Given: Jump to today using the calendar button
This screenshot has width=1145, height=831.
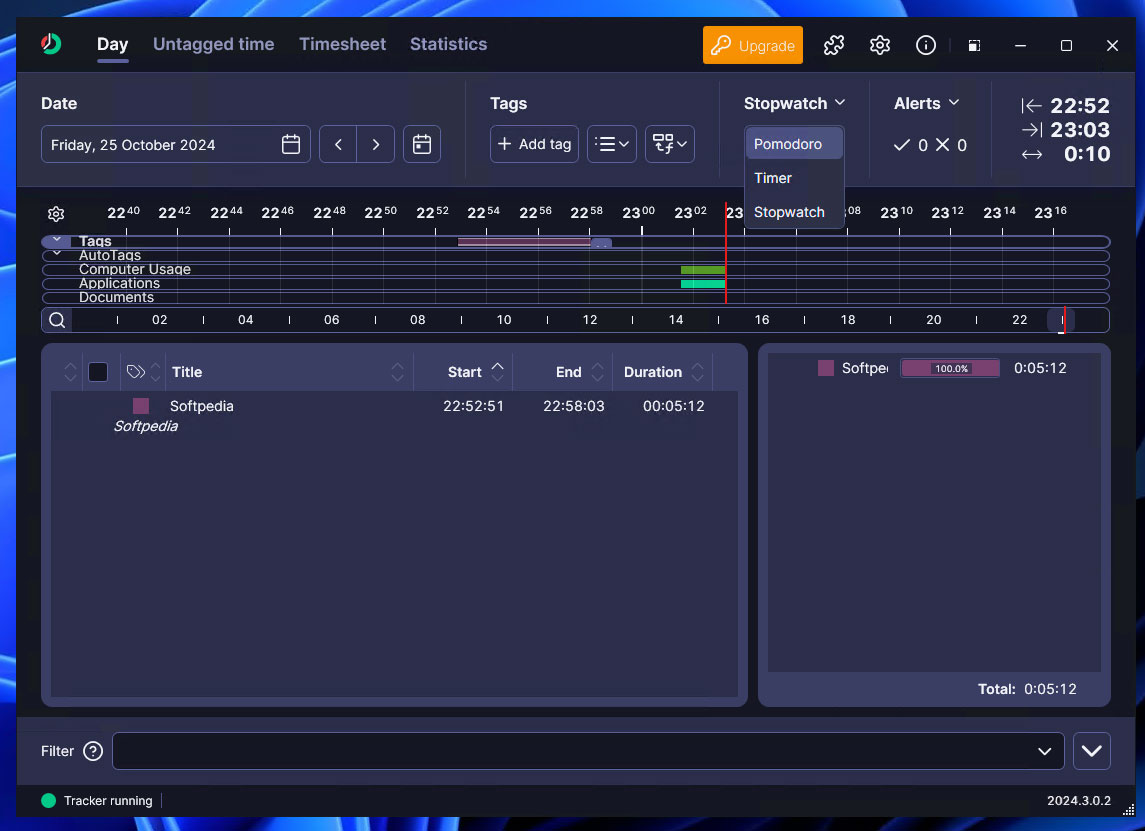Looking at the screenshot, I should 422,145.
